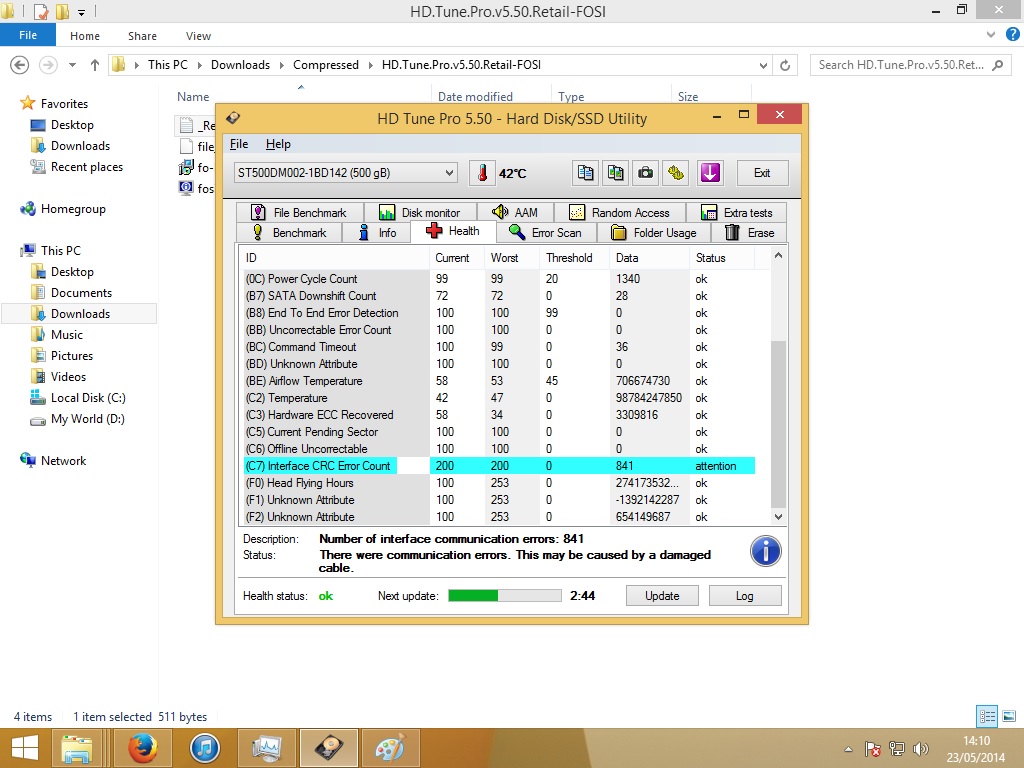This screenshot has height=768, width=1024.
Task: Expand the address bar history dropdown
Action: (763, 65)
